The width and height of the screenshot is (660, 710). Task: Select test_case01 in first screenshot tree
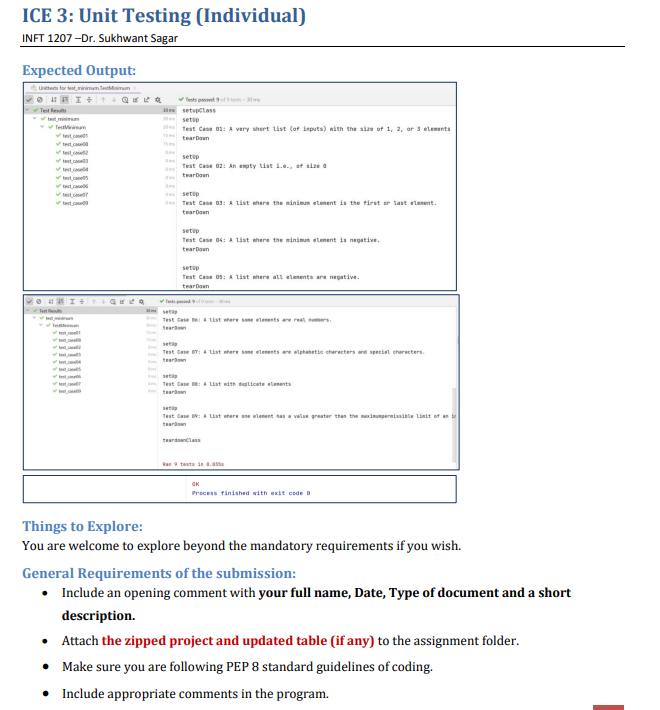tap(75, 136)
